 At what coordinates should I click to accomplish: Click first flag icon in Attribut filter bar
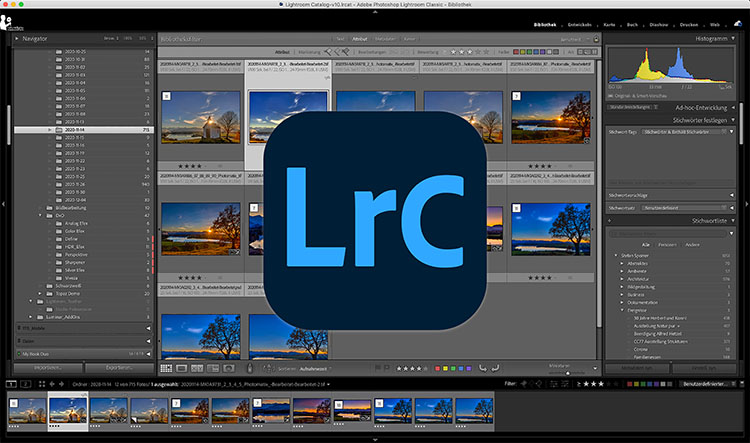[328, 52]
